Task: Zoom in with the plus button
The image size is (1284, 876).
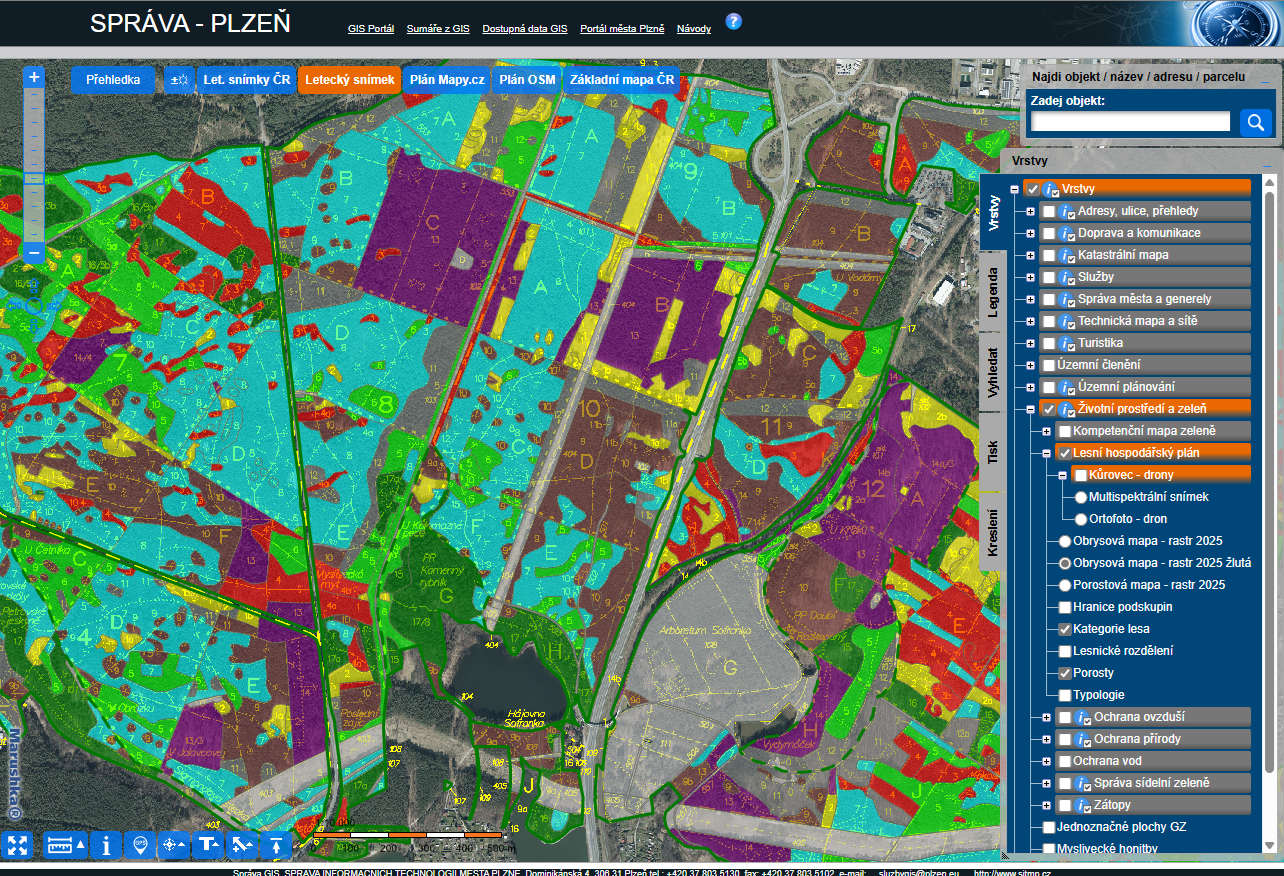Action: tap(34, 77)
